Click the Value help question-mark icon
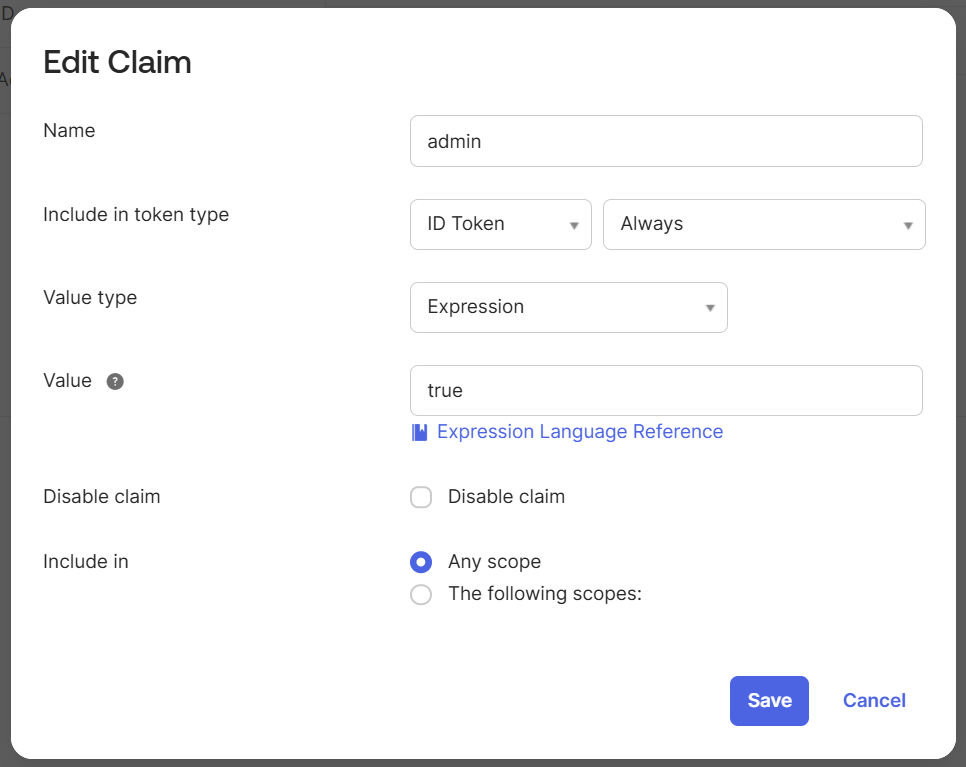This screenshot has width=966, height=767. click(x=115, y=381)
